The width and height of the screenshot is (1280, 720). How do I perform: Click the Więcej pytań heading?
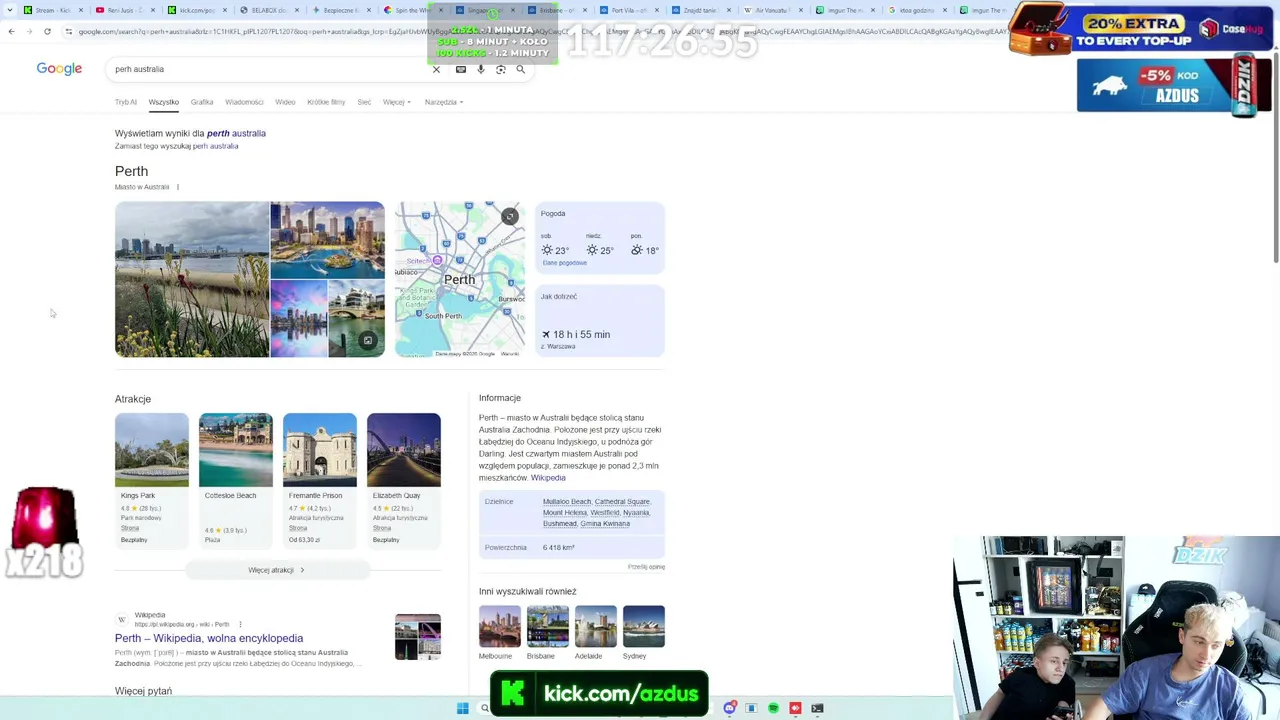(143, 691)
